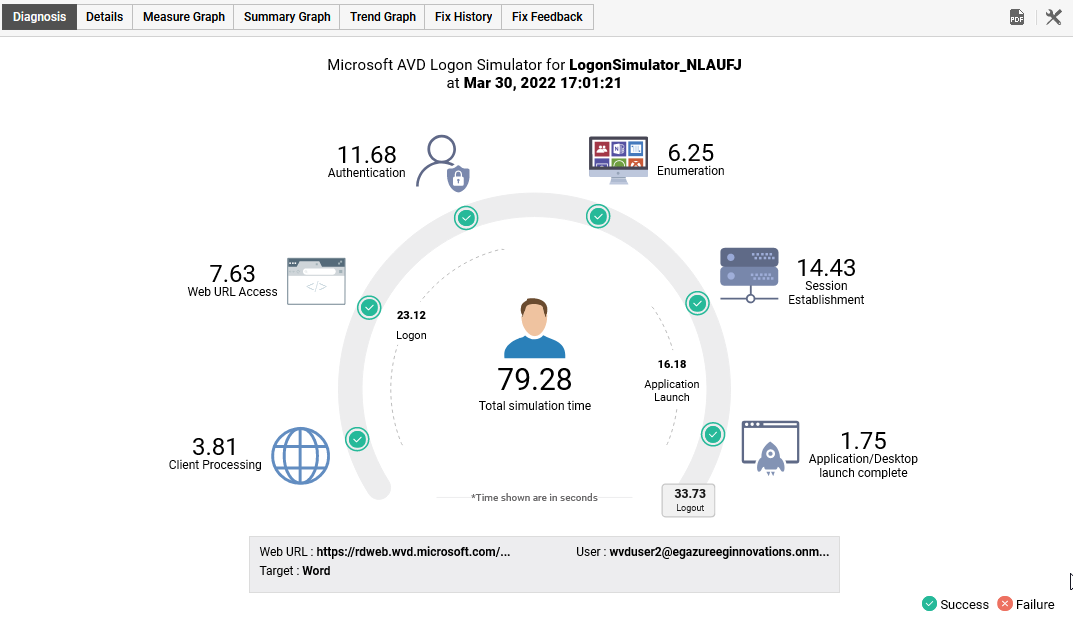This screenshot has width=1073, height=622.
Task: Click the user avatar in the center
Action: [x=534, y=328]
